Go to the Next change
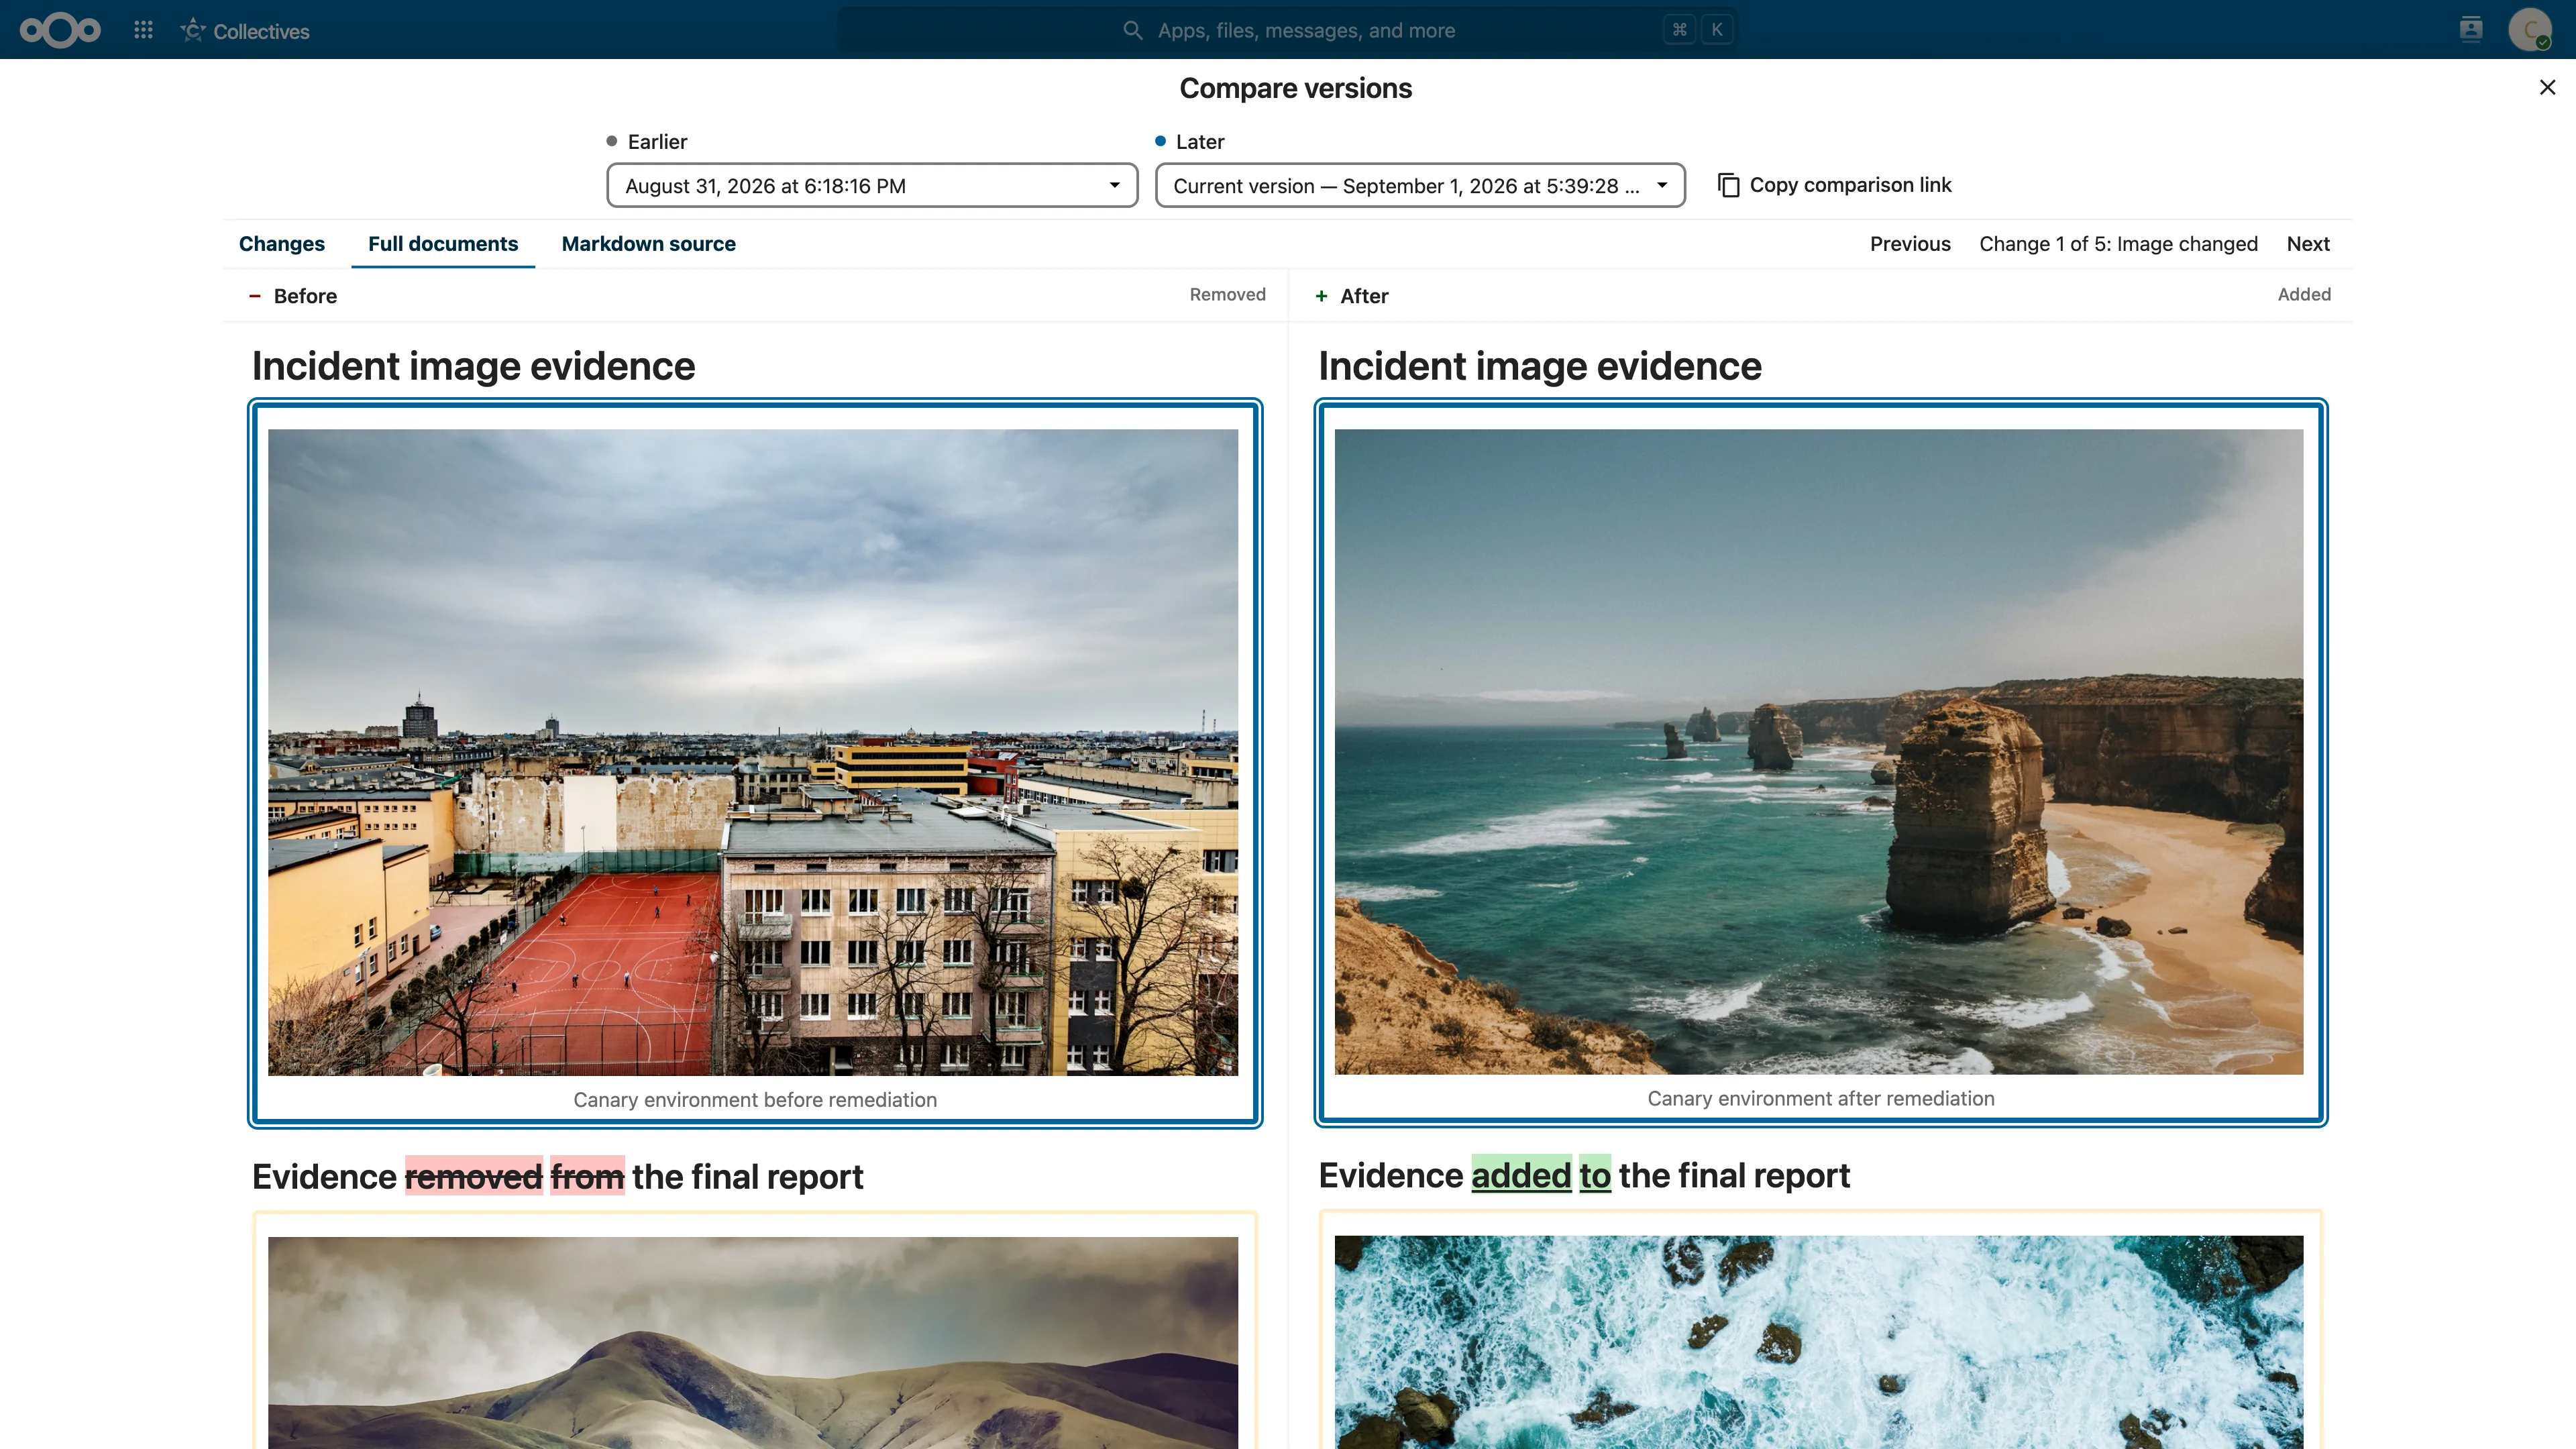 2308,244
